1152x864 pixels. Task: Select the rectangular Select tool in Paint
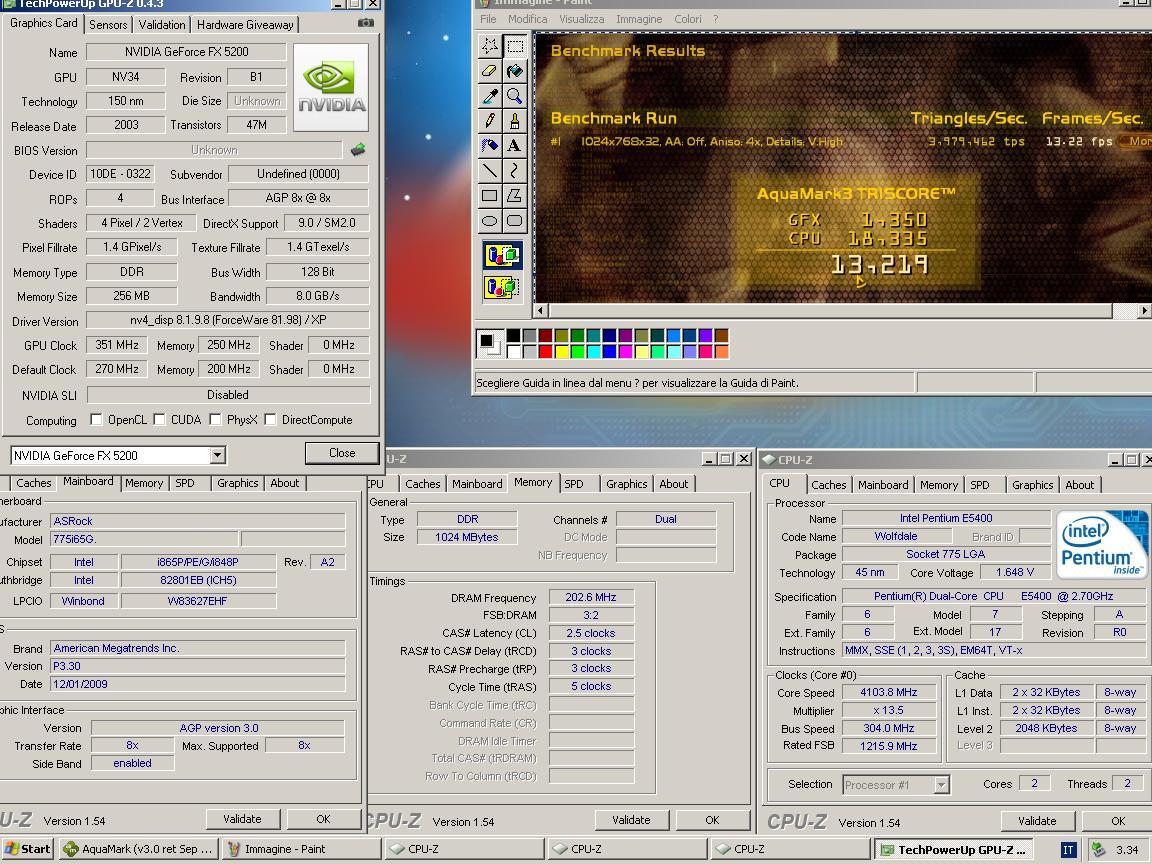(515, 46)
